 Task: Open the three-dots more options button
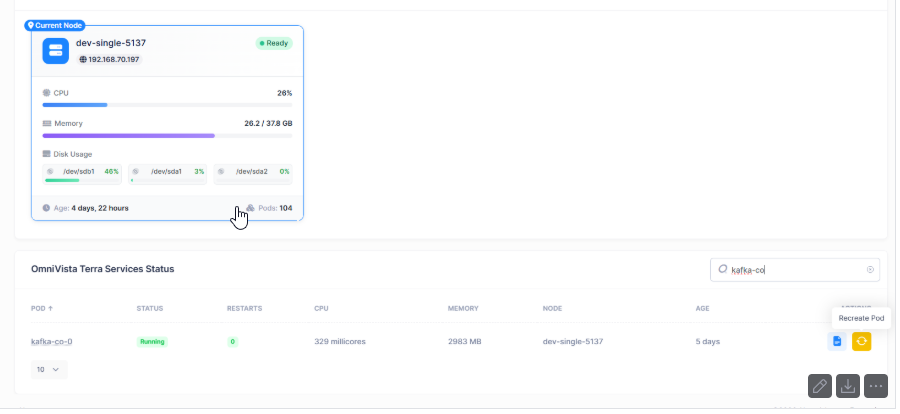876,386
